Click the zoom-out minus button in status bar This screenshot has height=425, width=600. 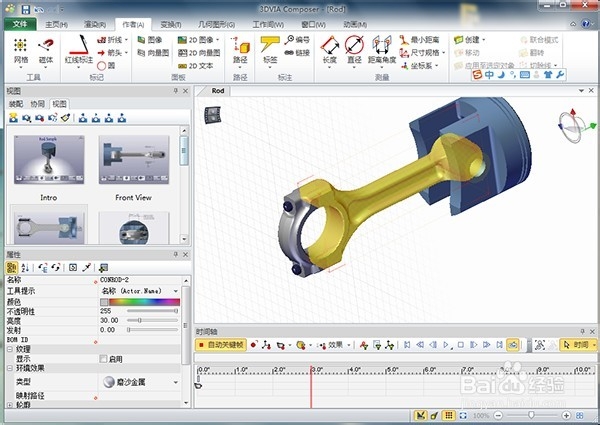(498, 415)
